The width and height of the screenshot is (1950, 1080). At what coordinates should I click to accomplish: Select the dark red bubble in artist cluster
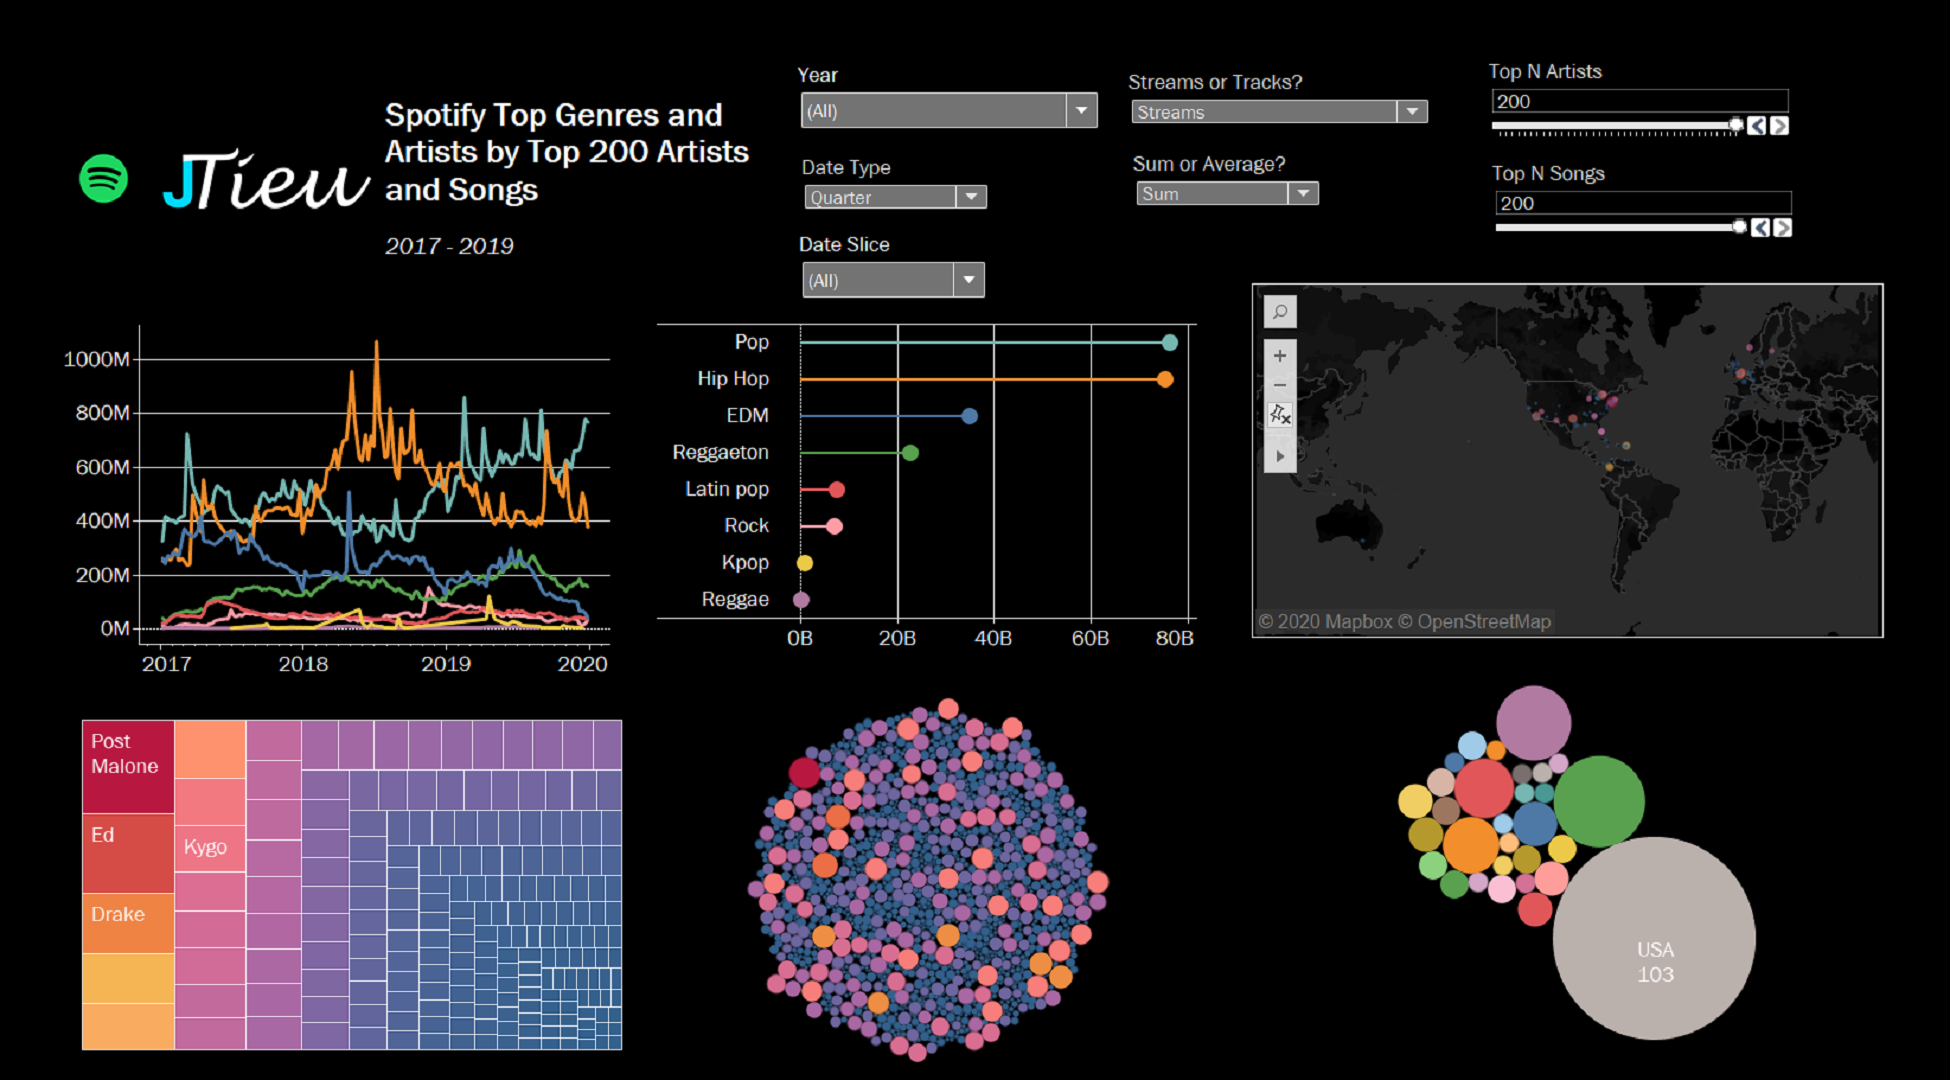click(x=804, y=772)
